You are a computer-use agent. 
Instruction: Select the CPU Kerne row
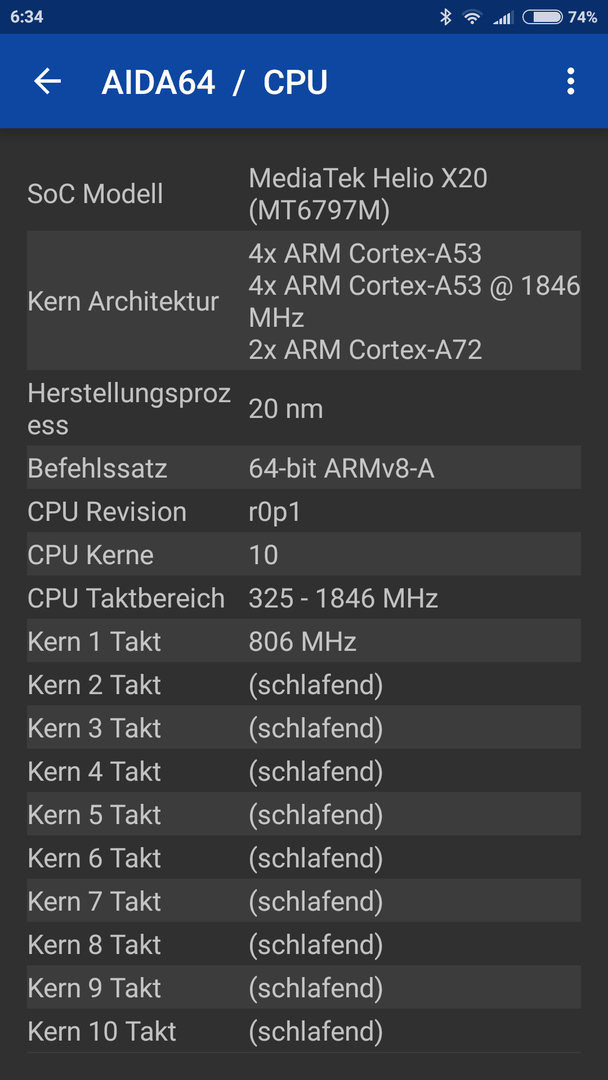point(304,554)
